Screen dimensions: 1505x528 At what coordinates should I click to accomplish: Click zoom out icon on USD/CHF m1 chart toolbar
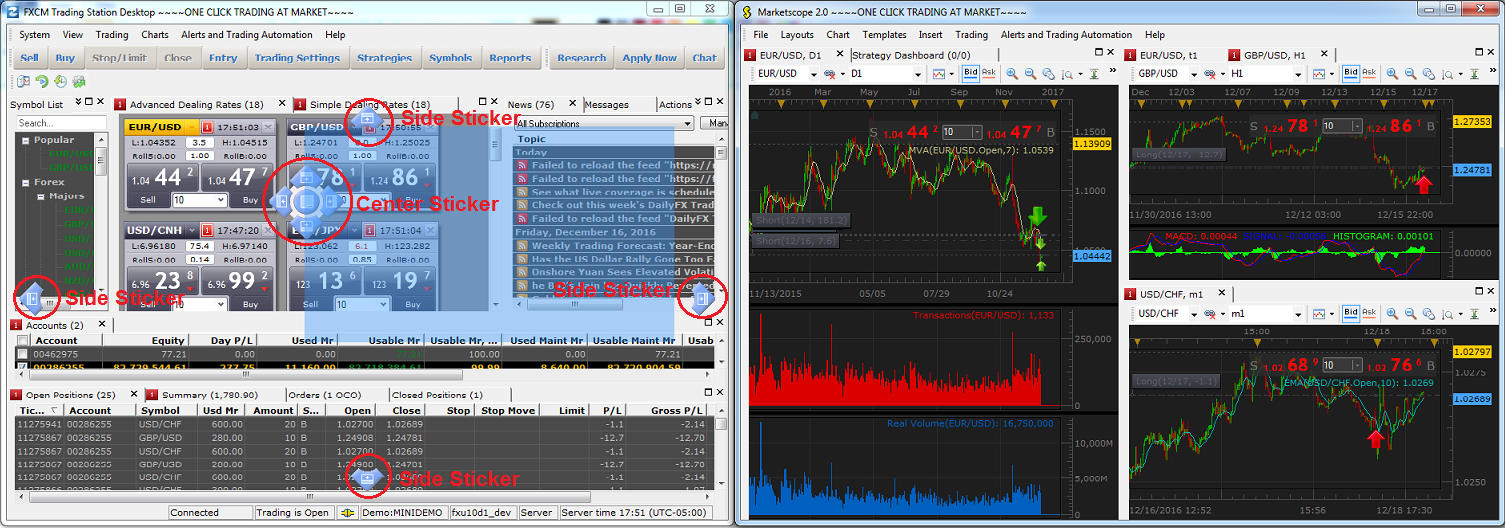click(x=1412, y=314)
